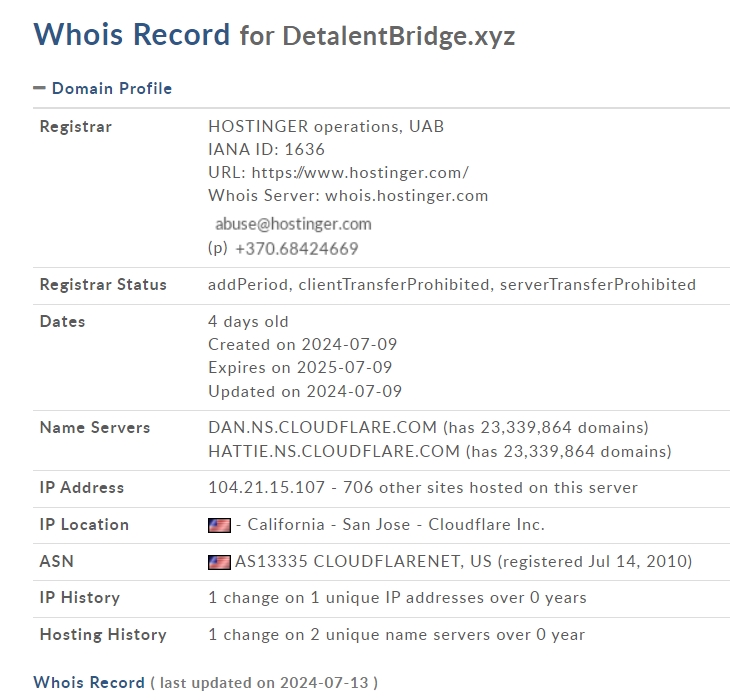Click HOSTINGER operations, UAB registrar name
730x700 pixels.
coord(326,127)
